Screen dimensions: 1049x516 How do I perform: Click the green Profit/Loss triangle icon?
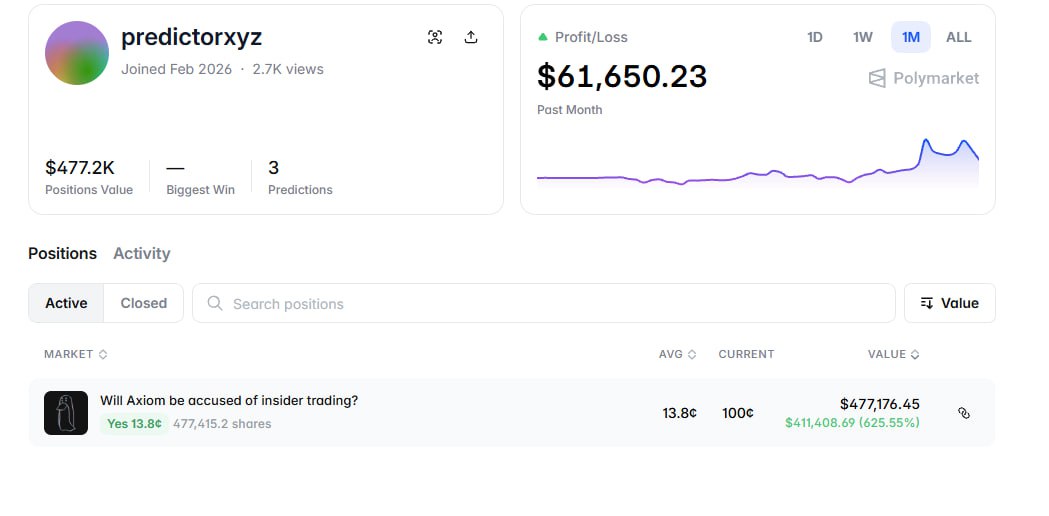point(543,37)
